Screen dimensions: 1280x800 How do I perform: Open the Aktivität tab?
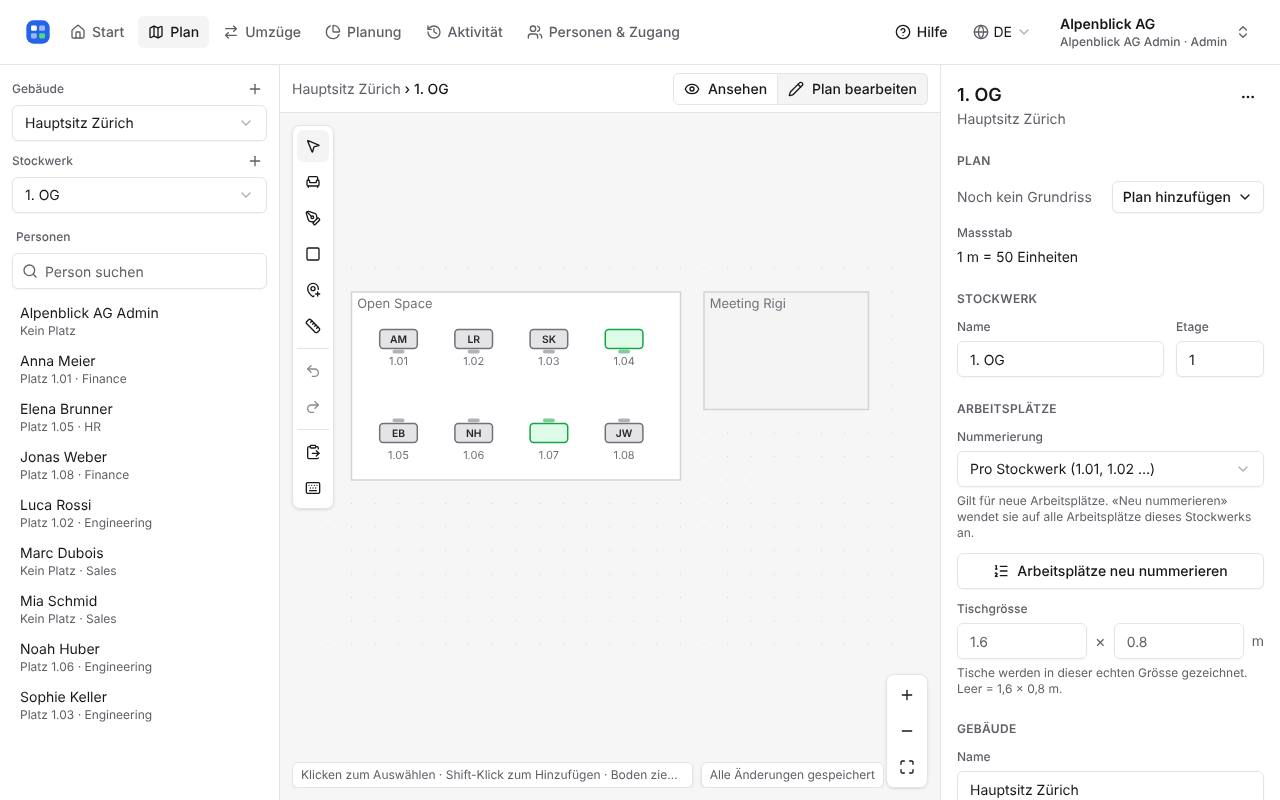465,32
